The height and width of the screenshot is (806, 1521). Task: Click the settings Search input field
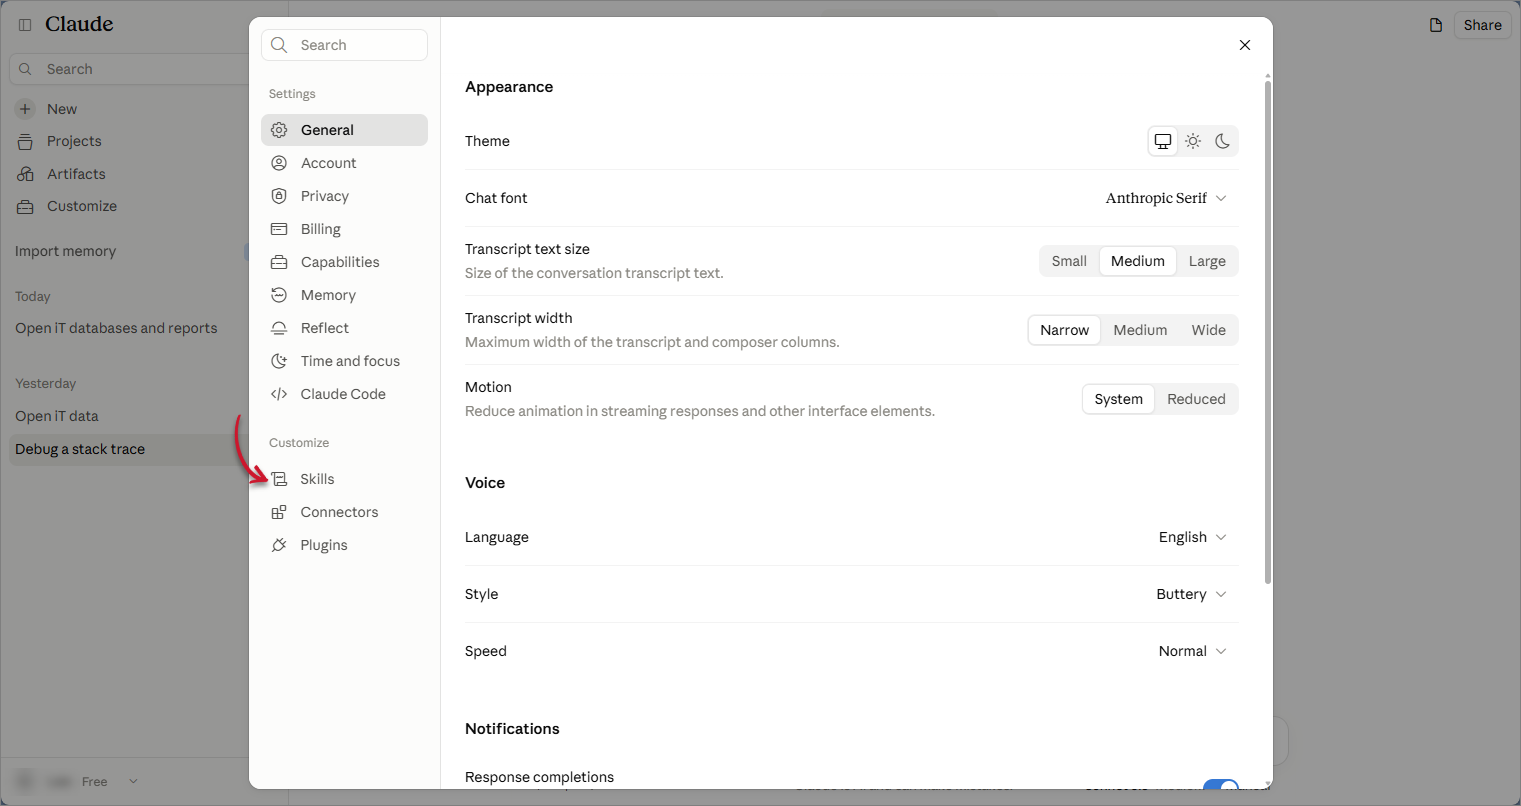tap(344, 45)
